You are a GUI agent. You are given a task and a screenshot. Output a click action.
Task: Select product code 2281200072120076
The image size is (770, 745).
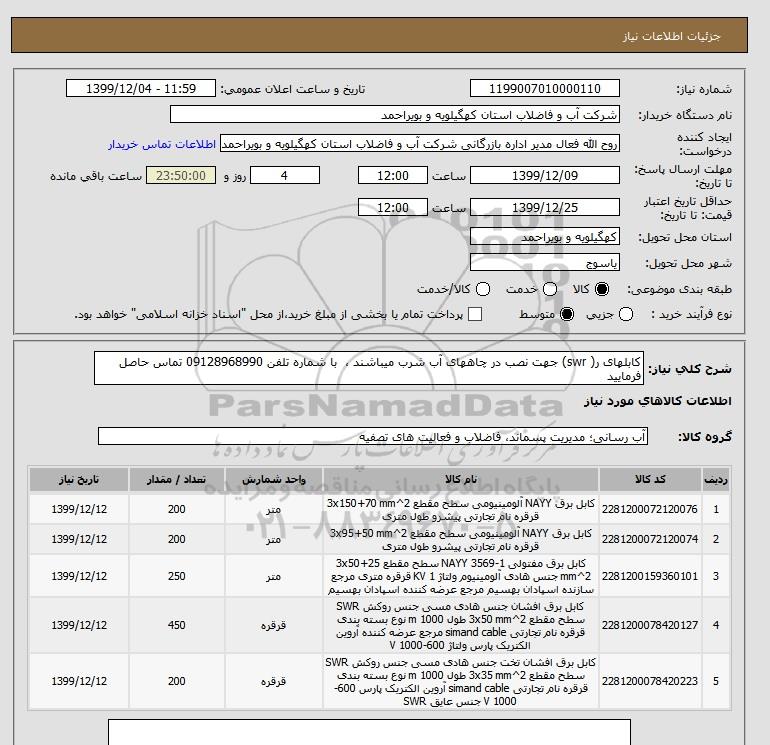point(650,509)
